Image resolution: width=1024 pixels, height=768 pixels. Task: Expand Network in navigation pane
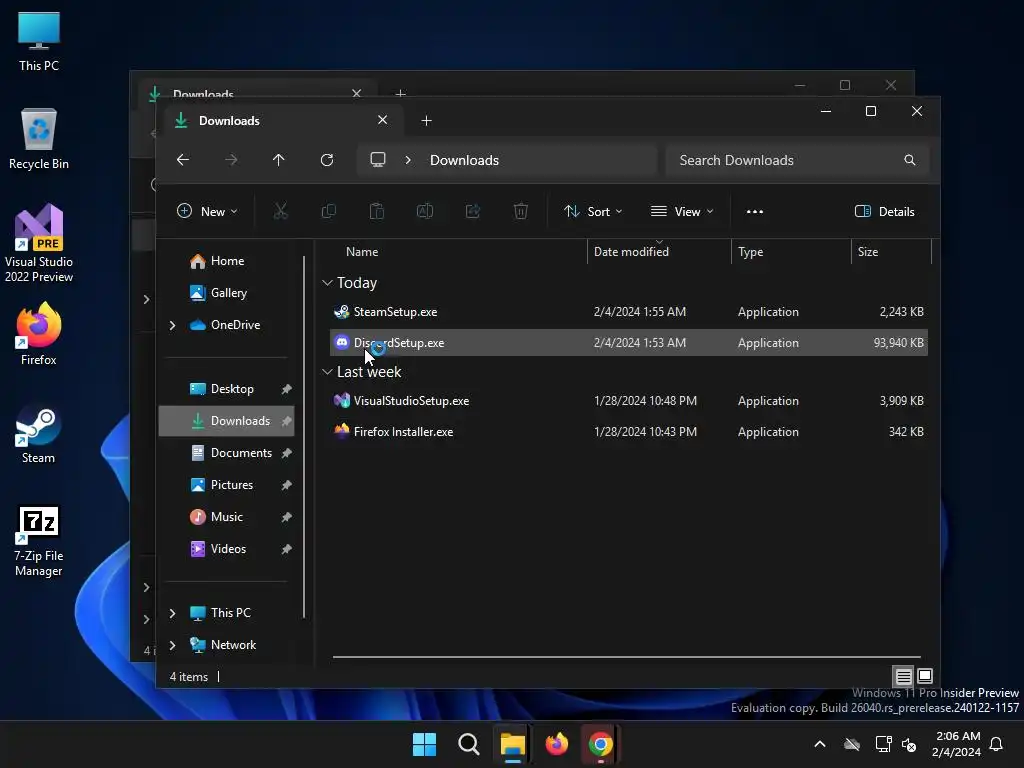pyautogui.click(x=172, y=645)
